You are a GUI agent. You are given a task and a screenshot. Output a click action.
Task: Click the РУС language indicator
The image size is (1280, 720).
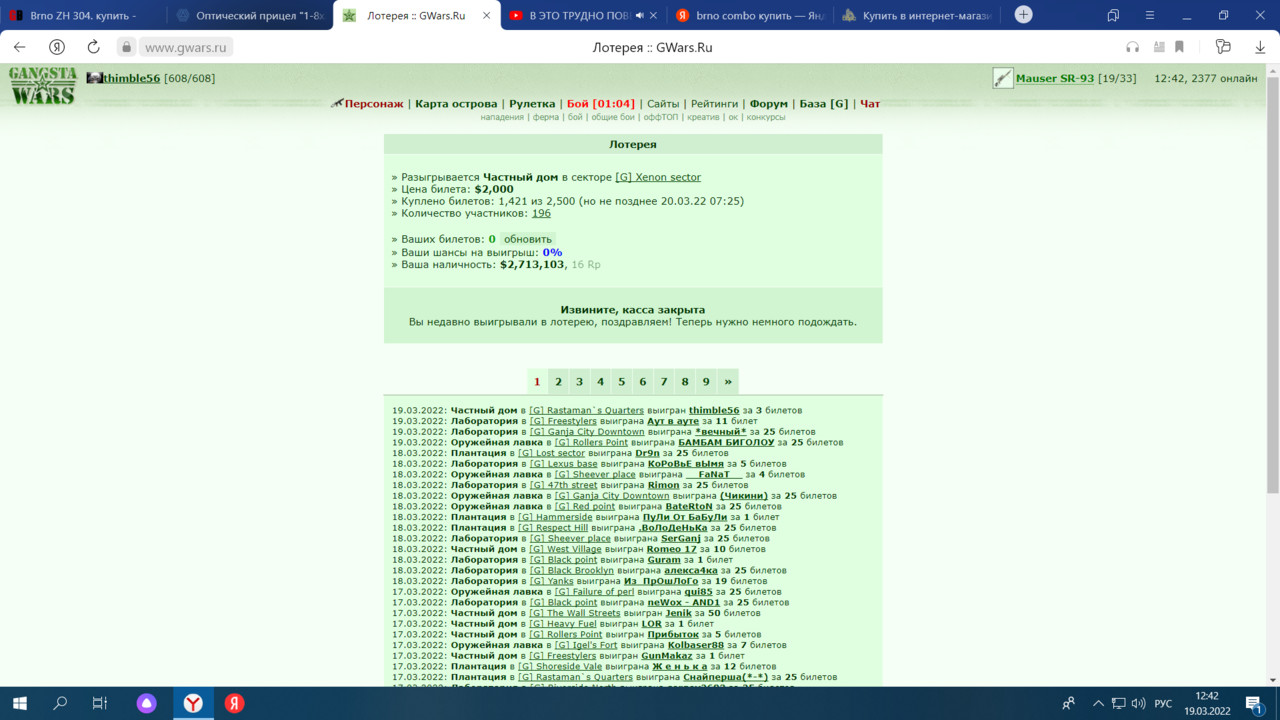[x=1163, y=704]
